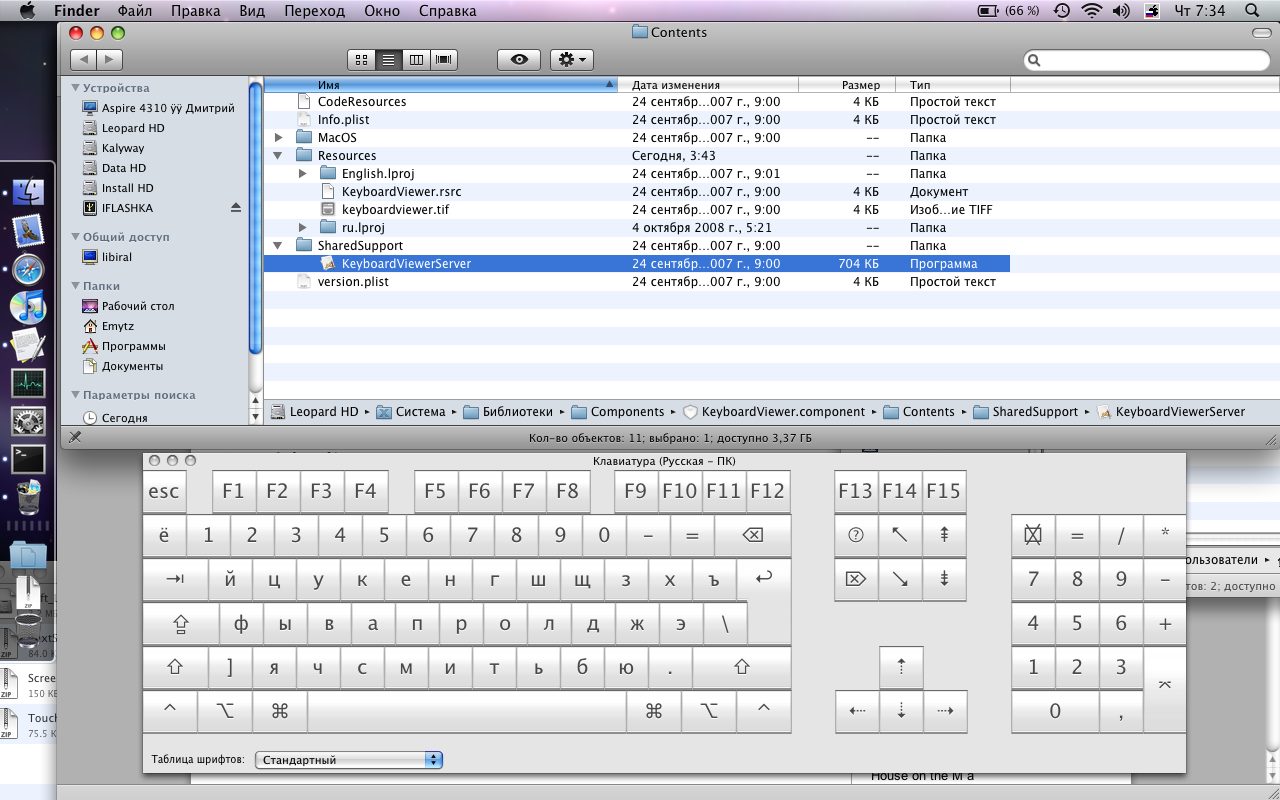Collapse the Общий доступ sidebar section
The width and height of the screenshot is (1280, 800).
(x=75, y=237)
